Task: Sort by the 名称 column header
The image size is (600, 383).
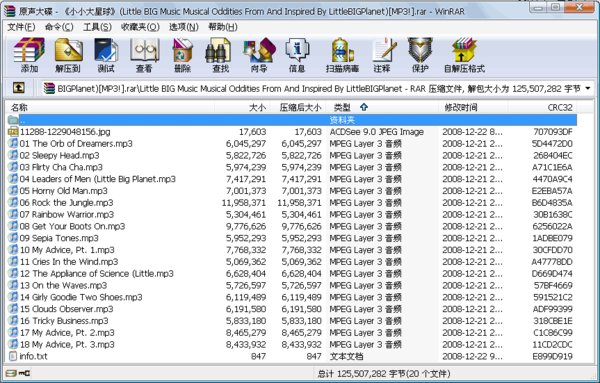Action: click(110, 108)
